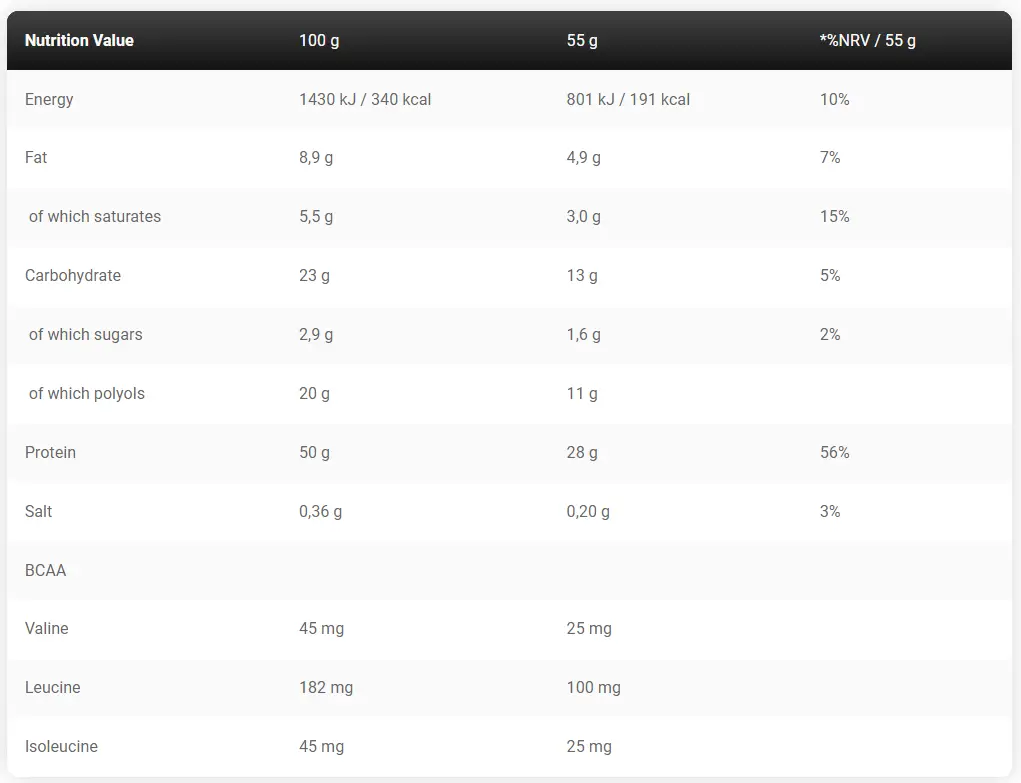Select the Protein row label
The width and height of the screenshot is (1021, 783).
click(50, 452)
